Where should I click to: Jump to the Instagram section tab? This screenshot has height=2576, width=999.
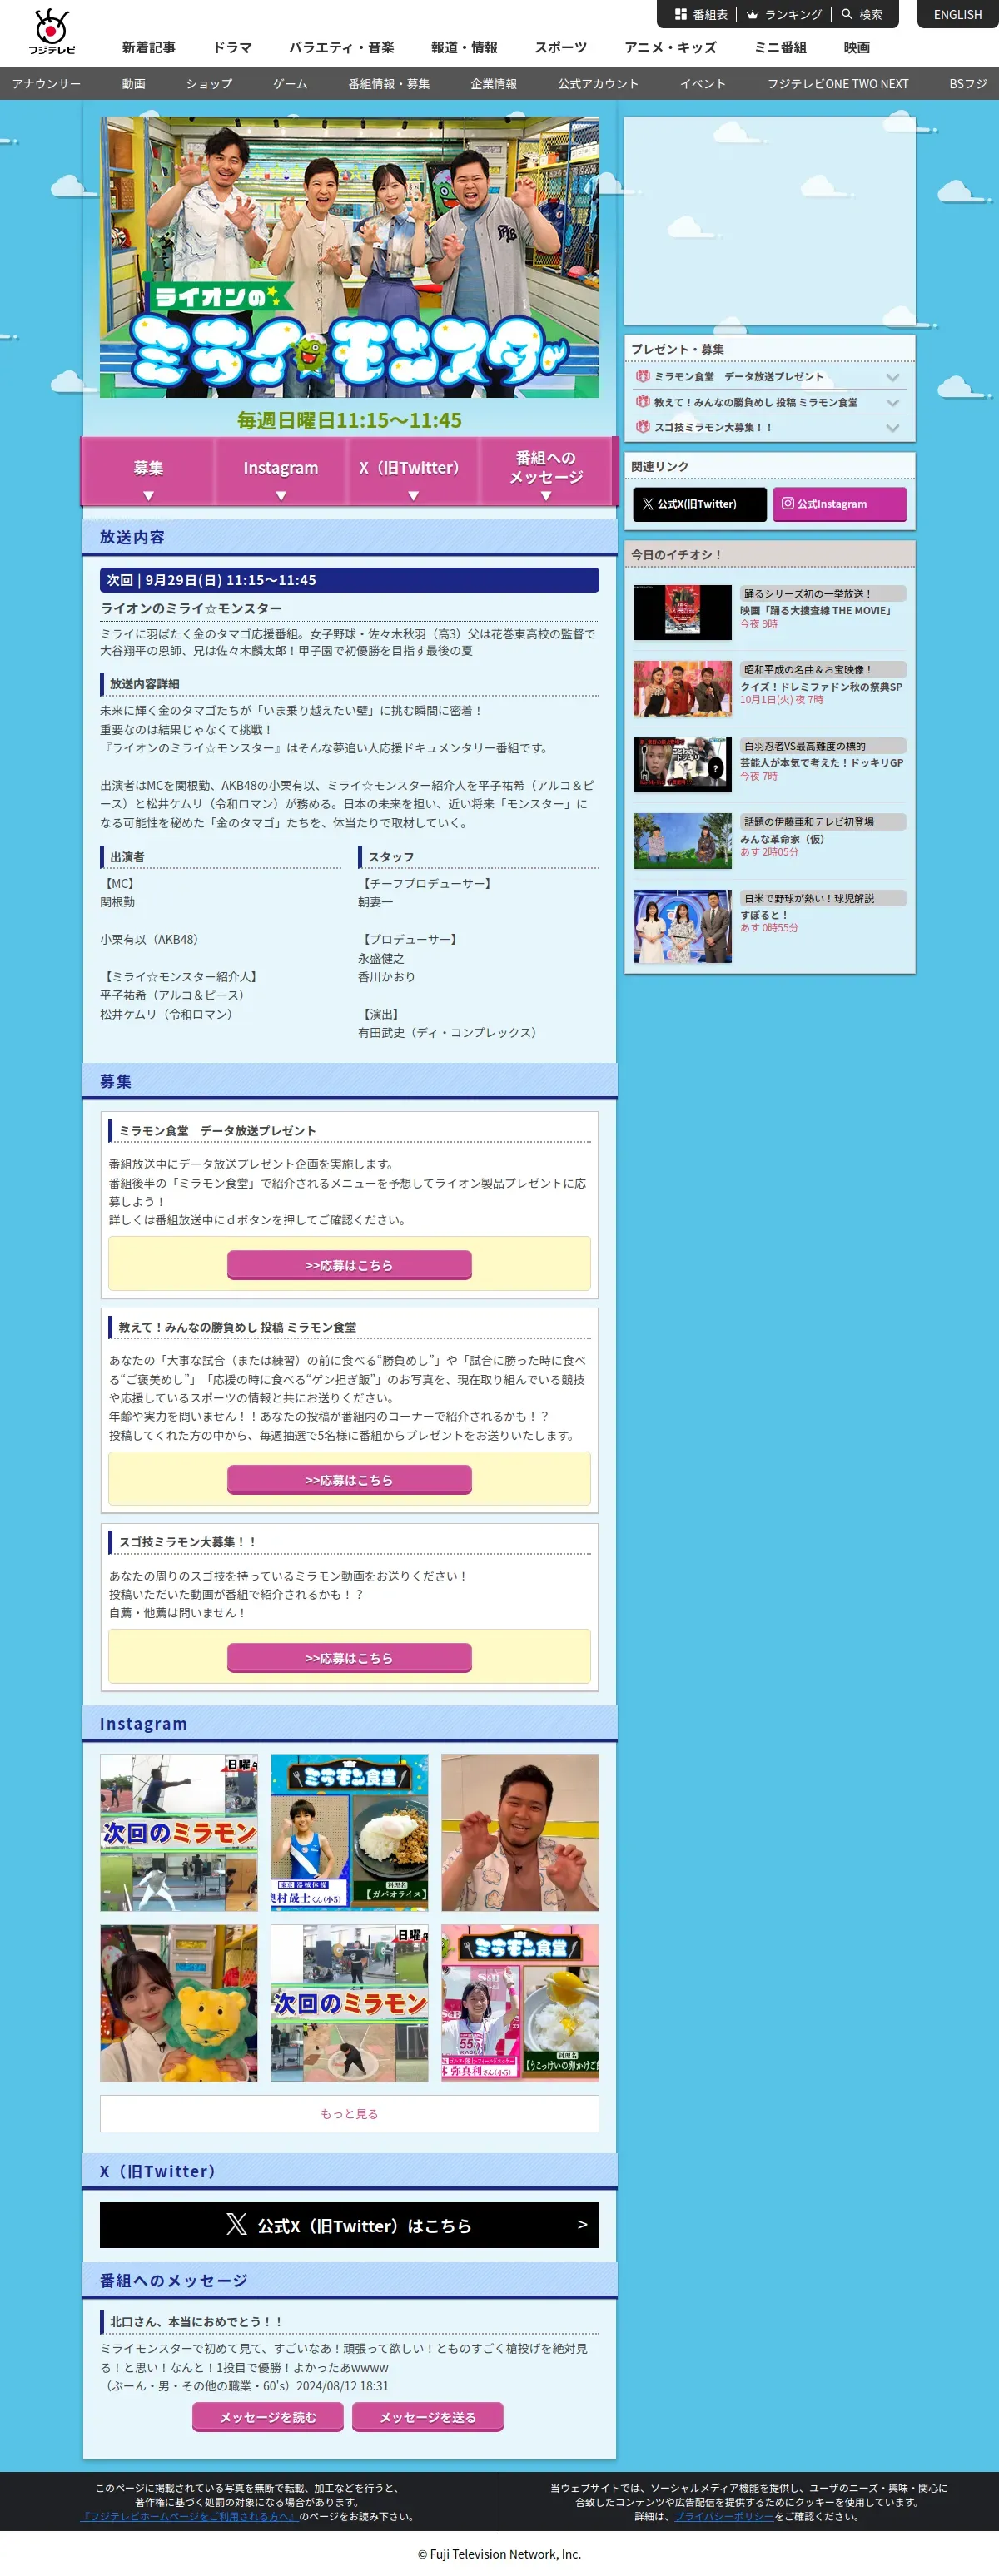(281, 471)
